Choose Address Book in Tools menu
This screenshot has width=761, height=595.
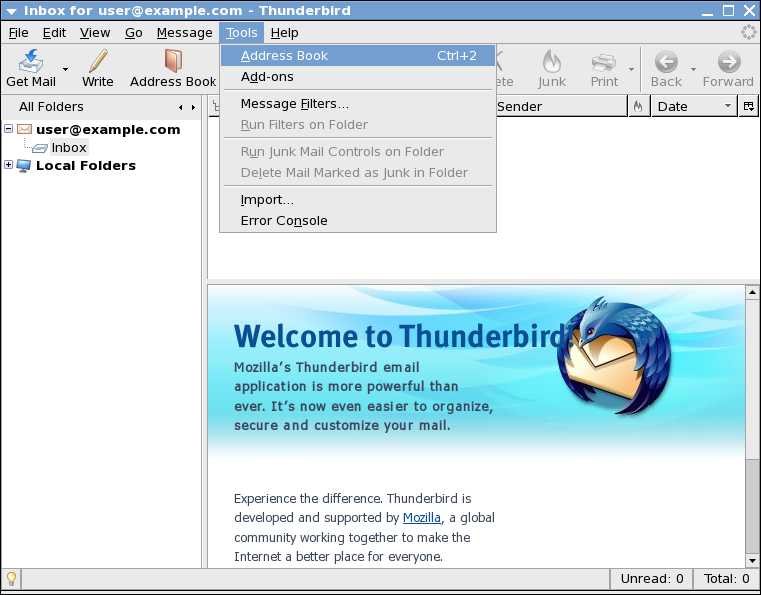(358, 55)
